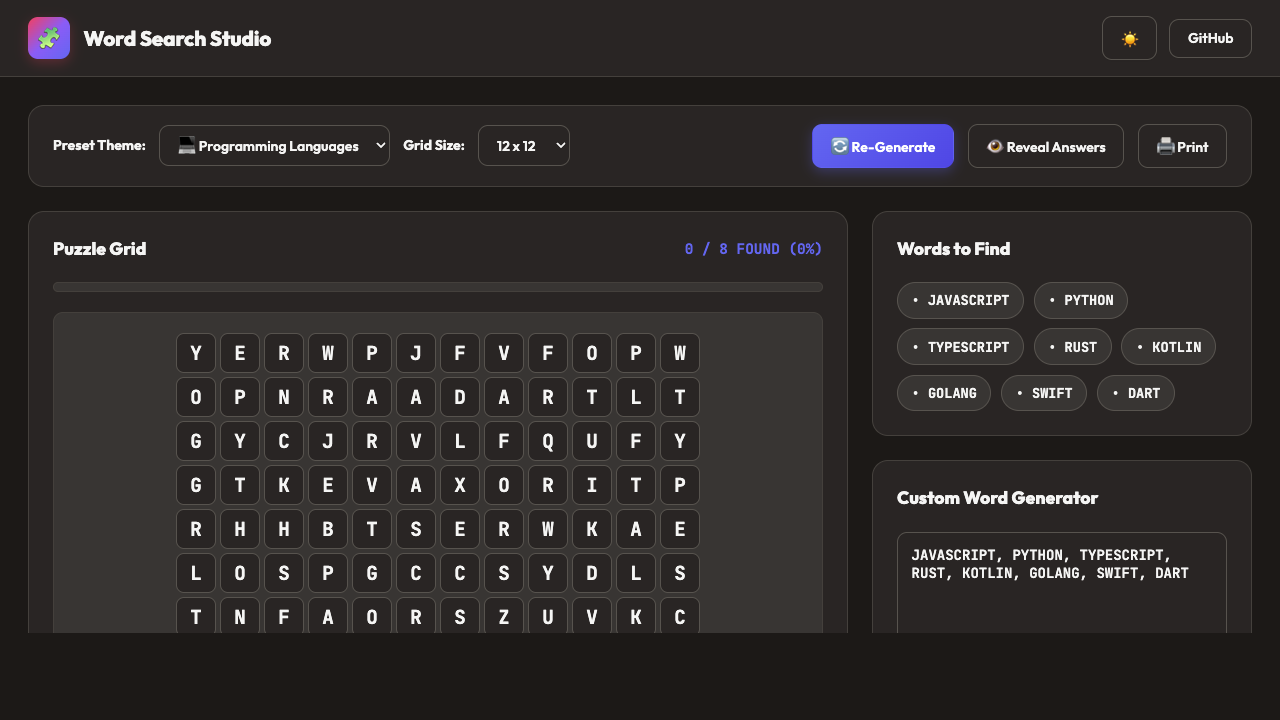Open the Grid Size dropdown
1280x720 pixels.
point(524,145)
